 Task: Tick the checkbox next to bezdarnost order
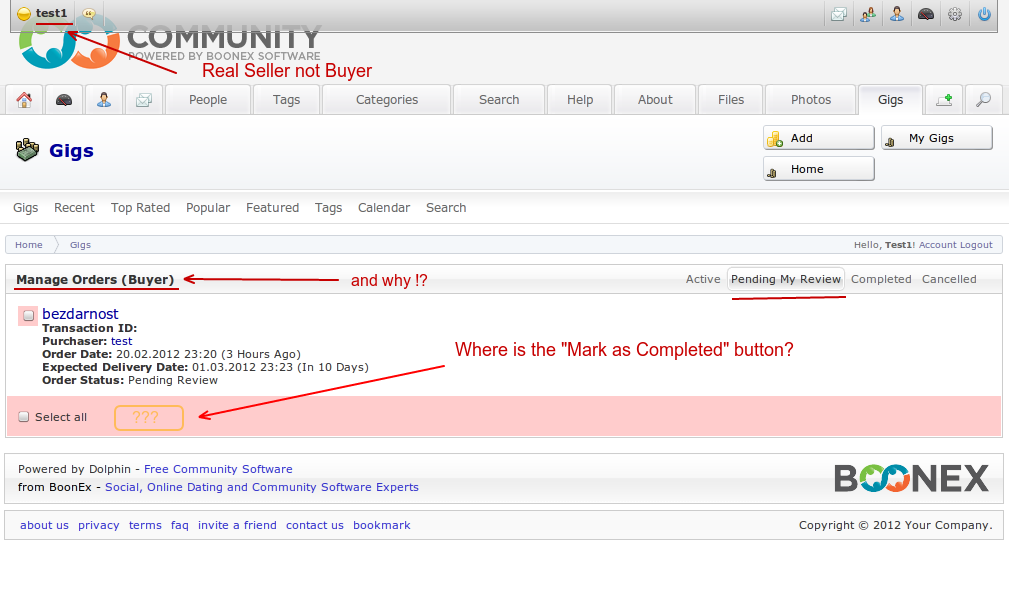(28, 315)
